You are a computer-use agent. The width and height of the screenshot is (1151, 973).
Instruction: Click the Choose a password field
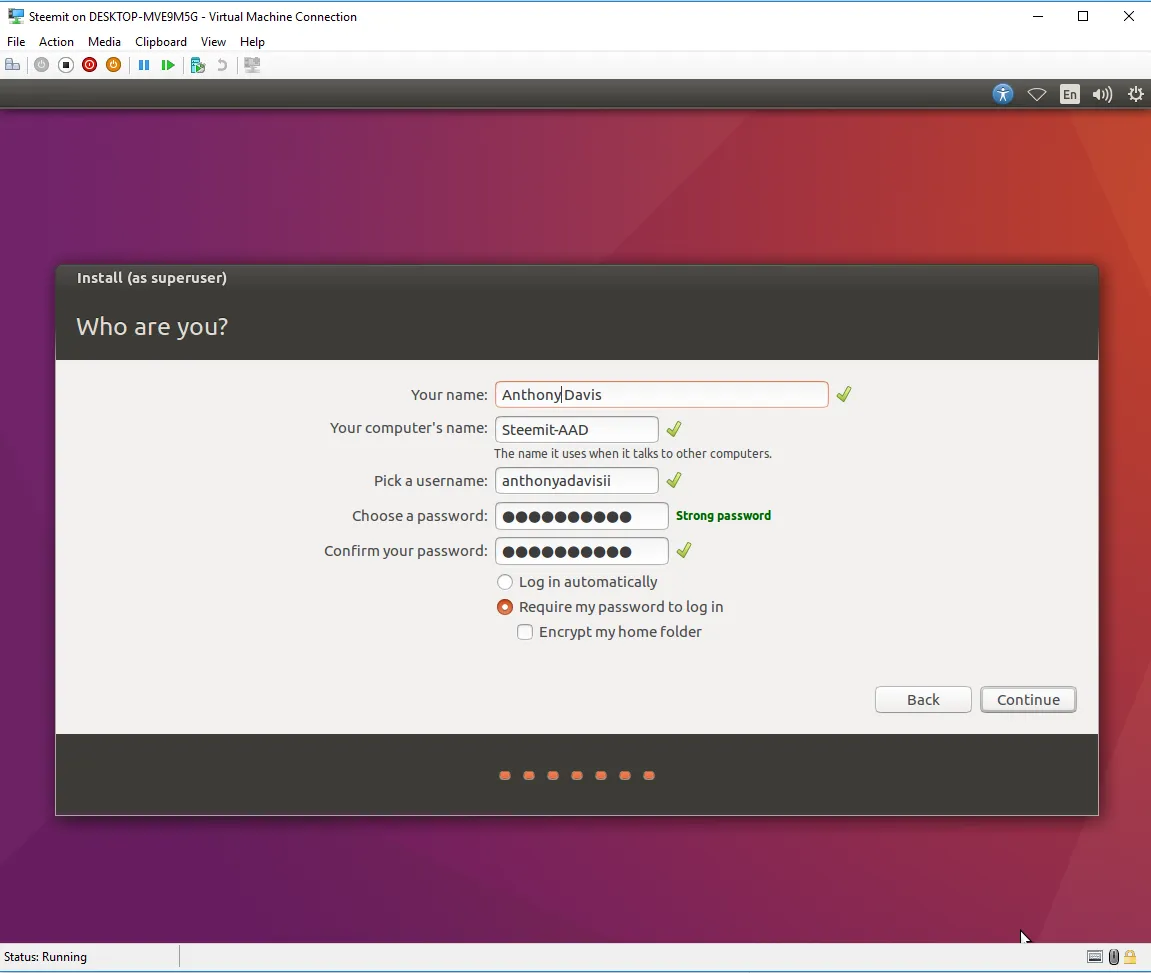point(581,516)
